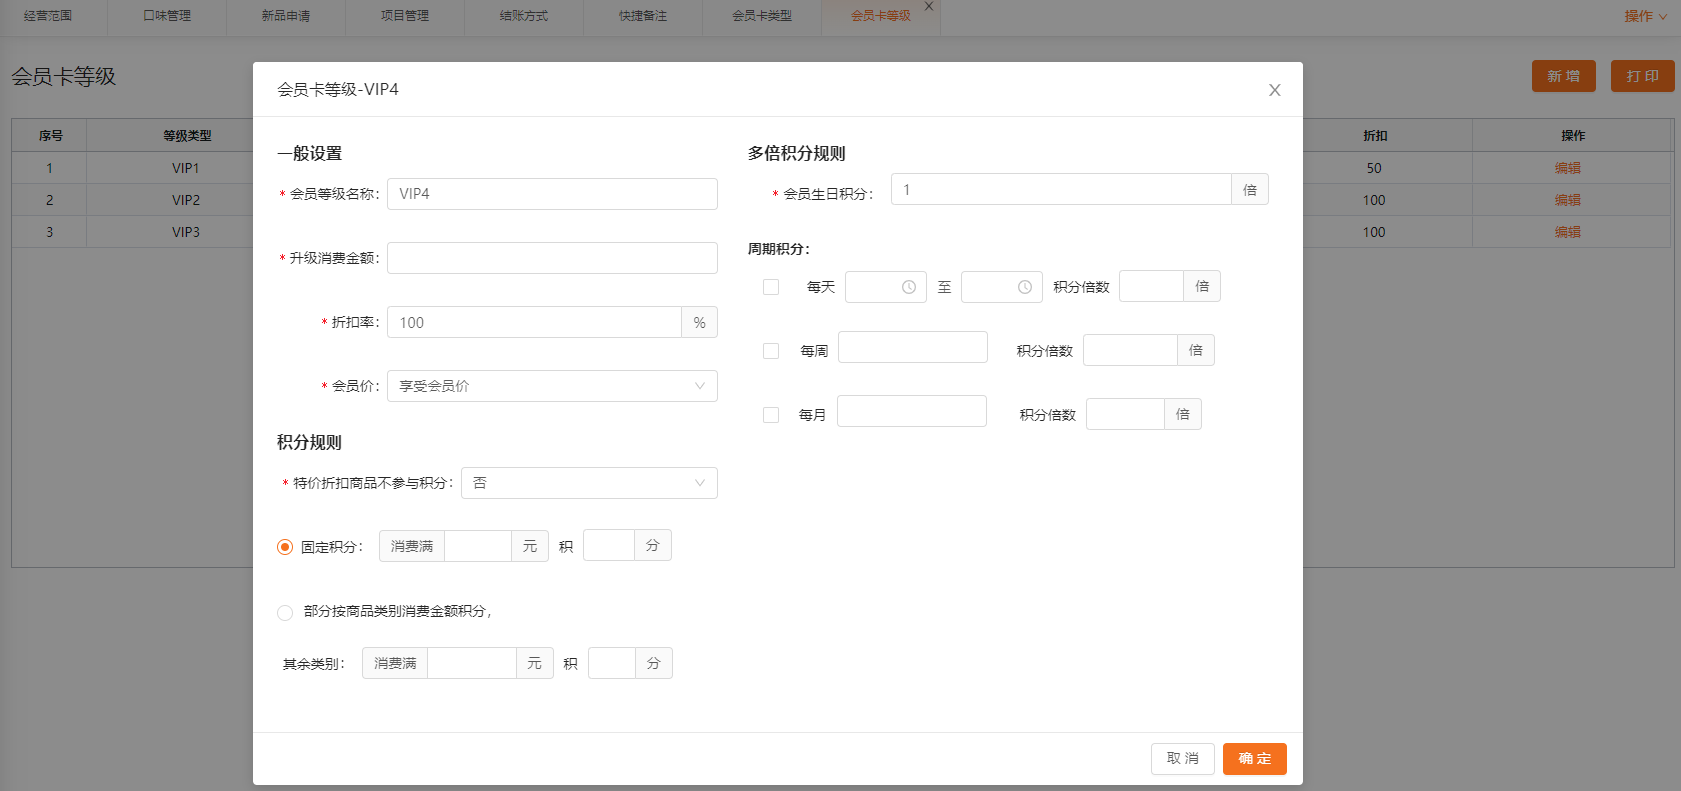The image size is (1681, 791).
Task: Switch to the 项目管理 tab
Action: (405, 16)
